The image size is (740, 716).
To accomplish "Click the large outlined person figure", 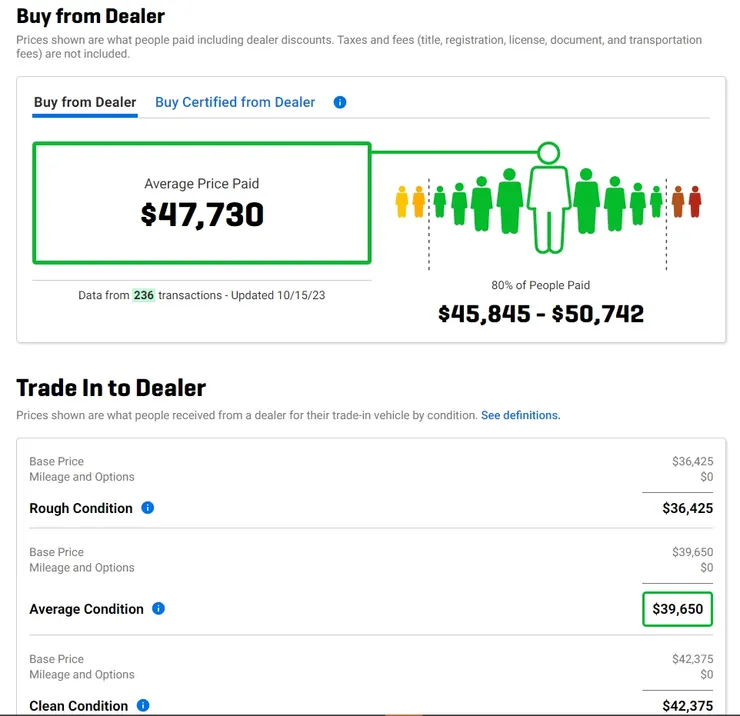I will coord(548,199).
